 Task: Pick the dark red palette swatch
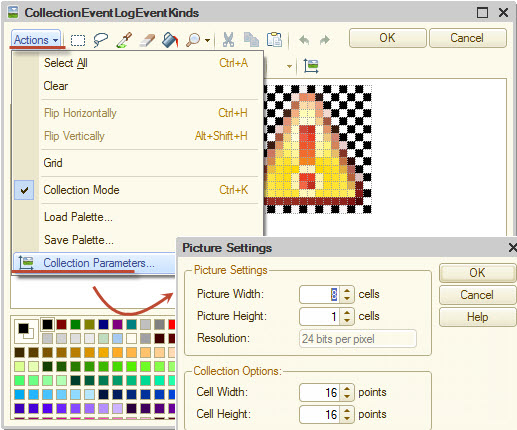coord(61,324)
